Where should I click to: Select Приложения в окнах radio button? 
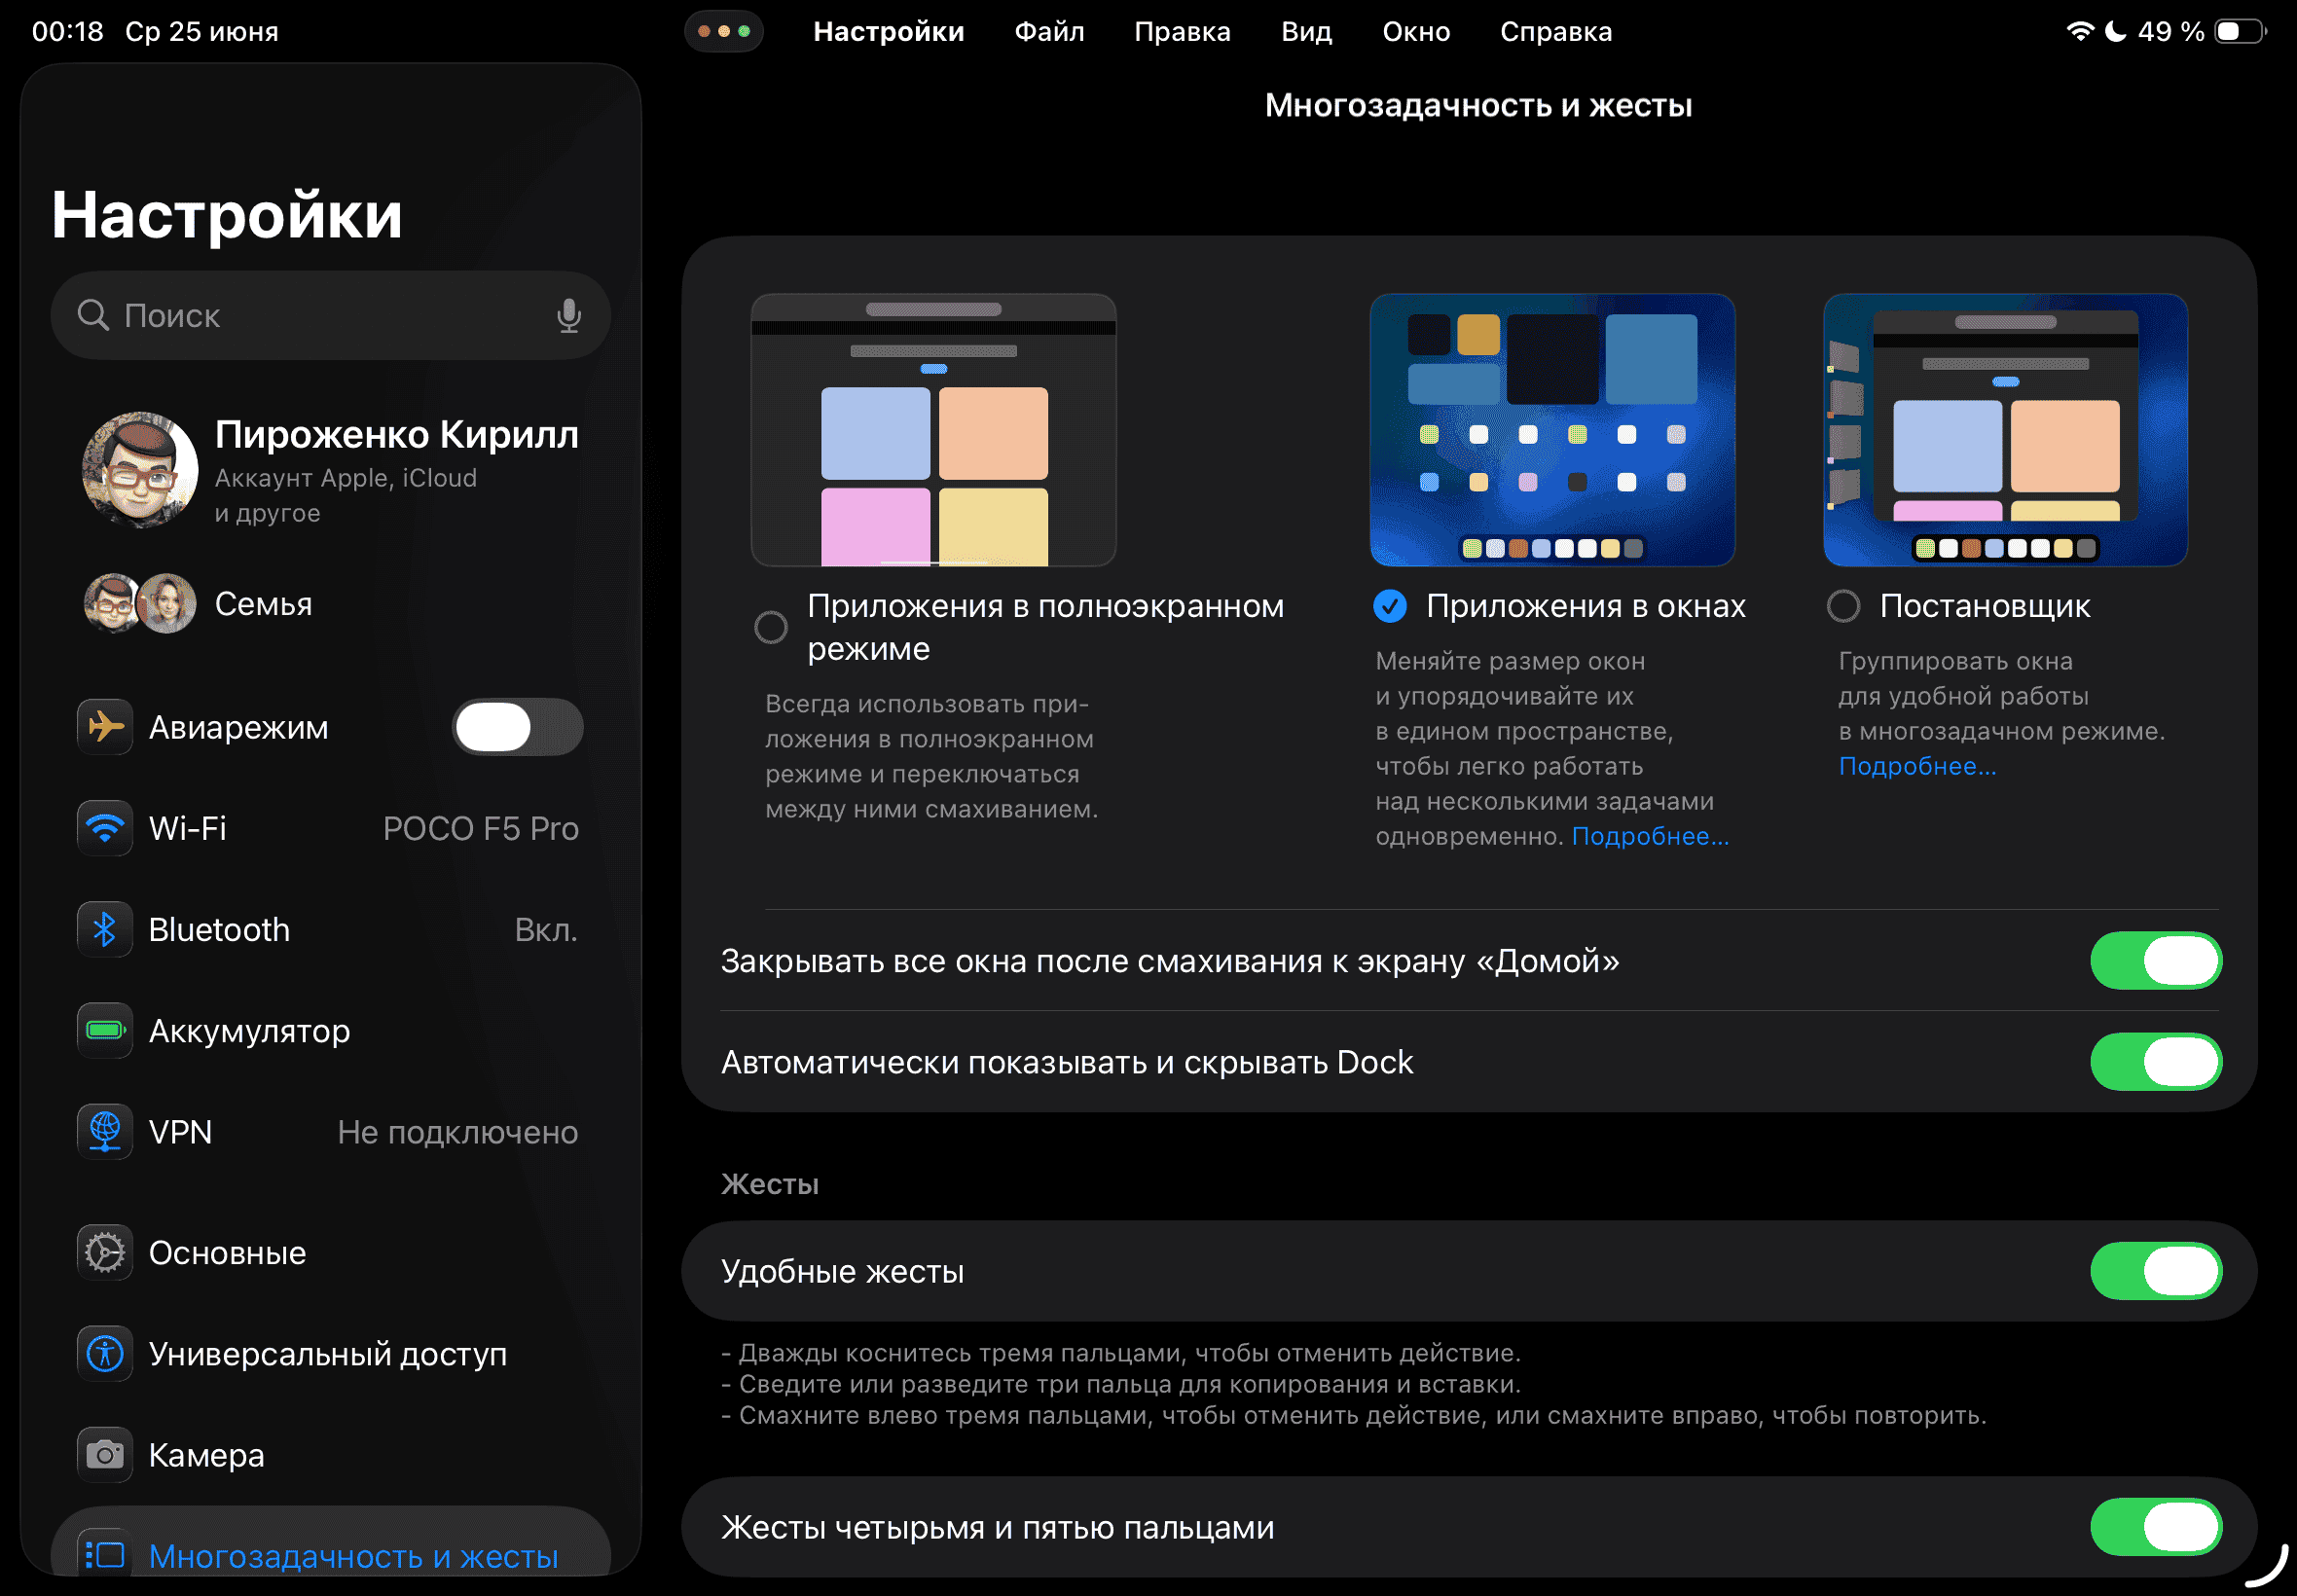tap(1390, 605)
